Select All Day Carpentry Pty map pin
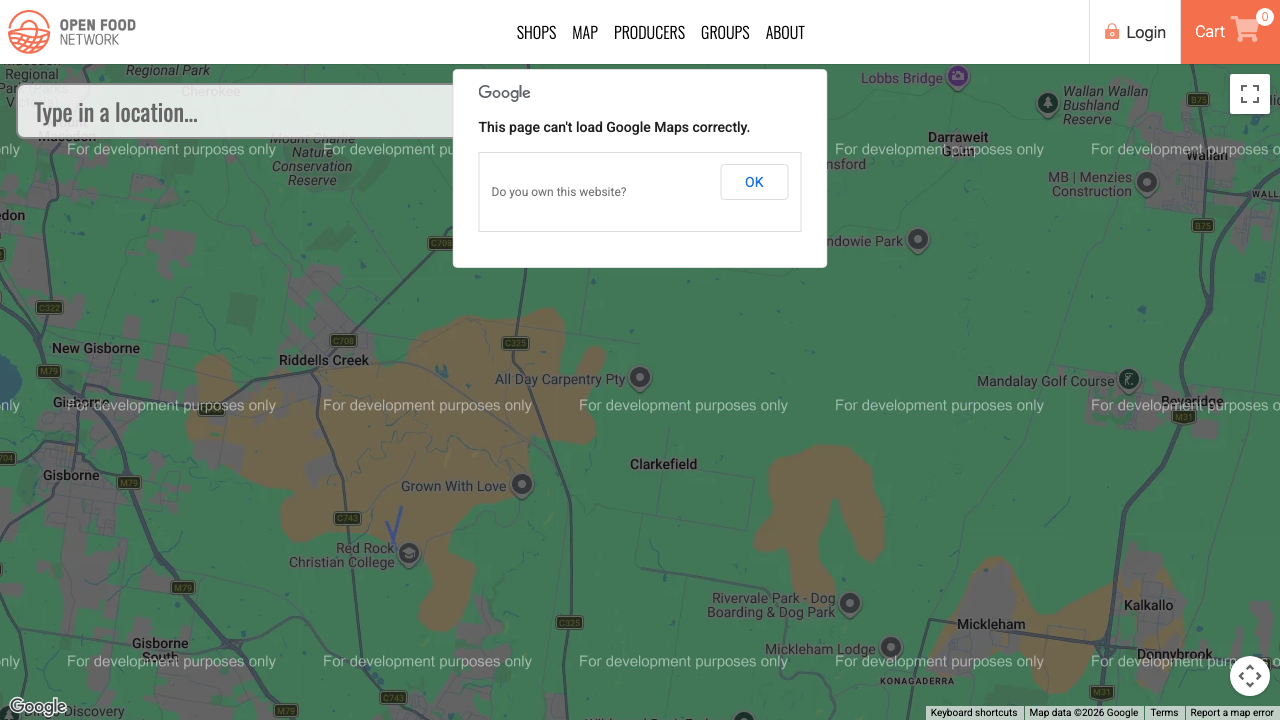The height and width of the screenshot is (720, 1280). pyautogui.click(x=640, y=379)
